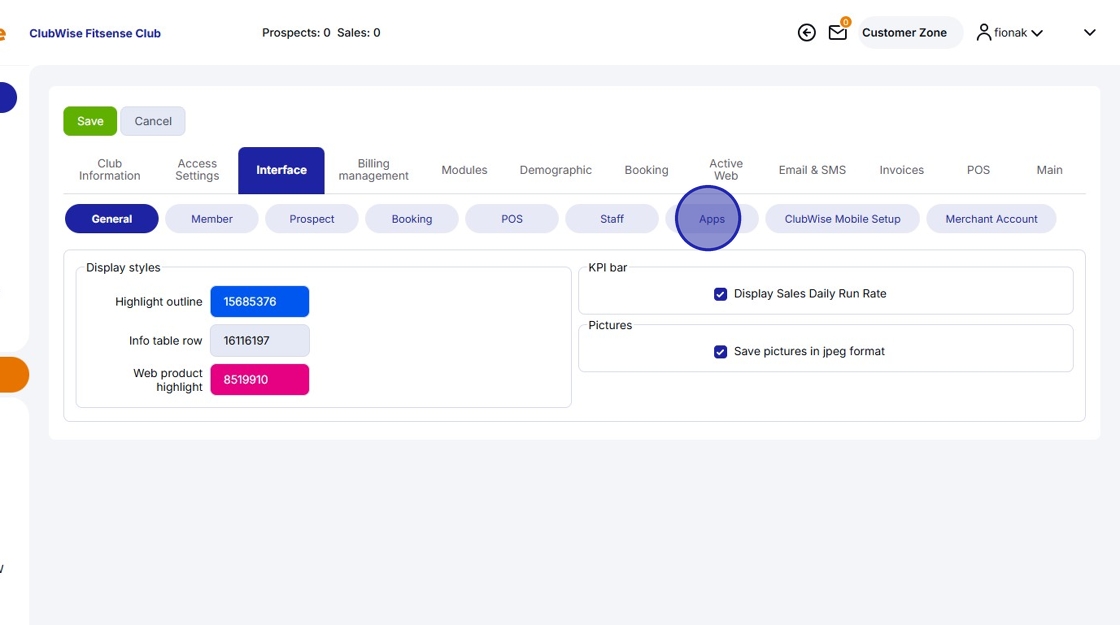Go to the Main tab

pyautogui.click(x=1049, y=170)
